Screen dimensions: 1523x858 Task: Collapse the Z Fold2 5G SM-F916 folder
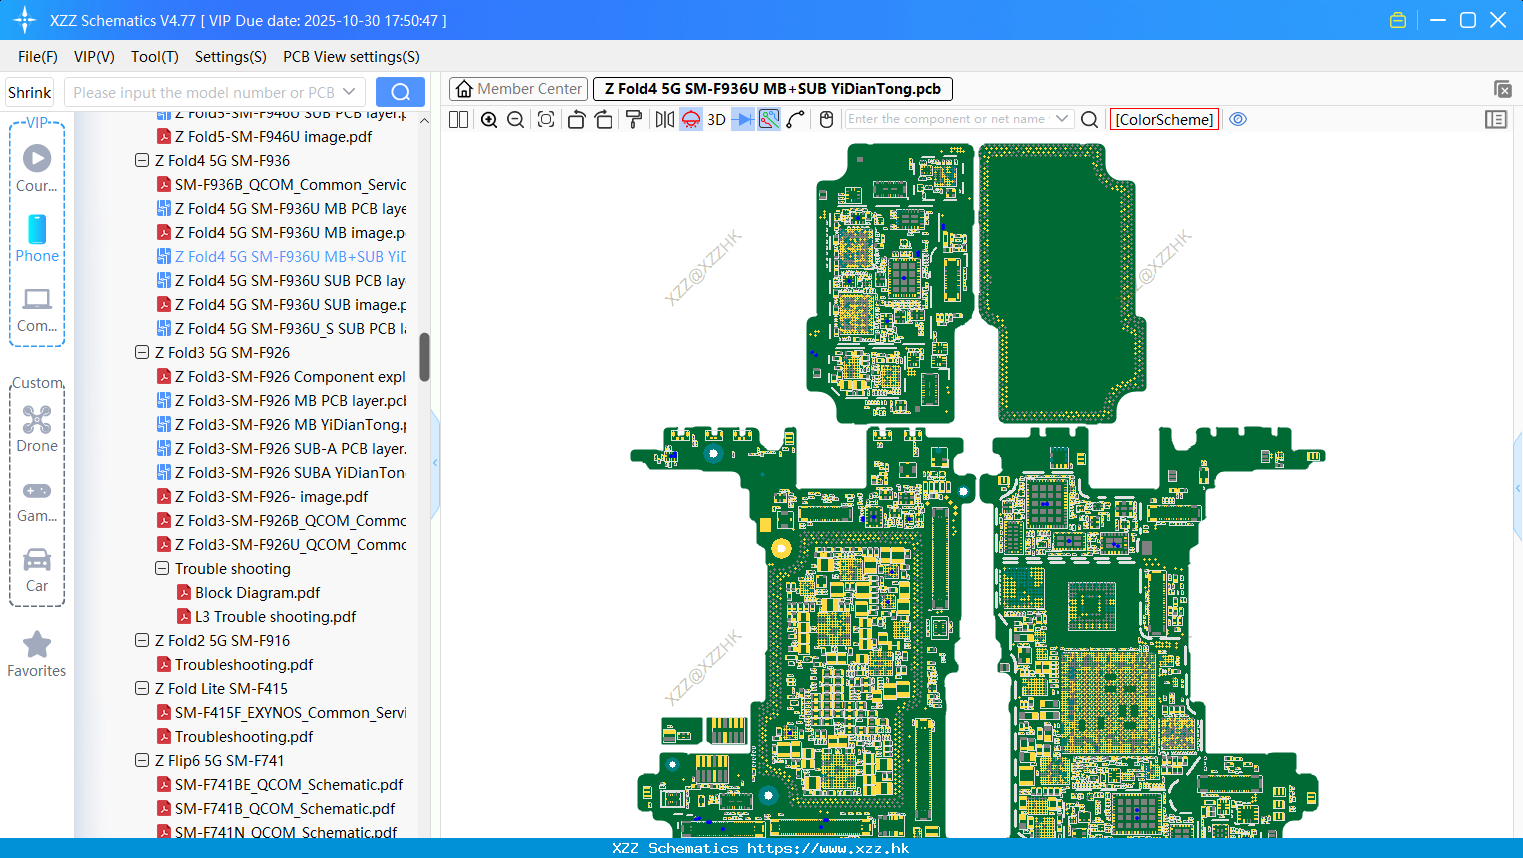pos(142,640)
